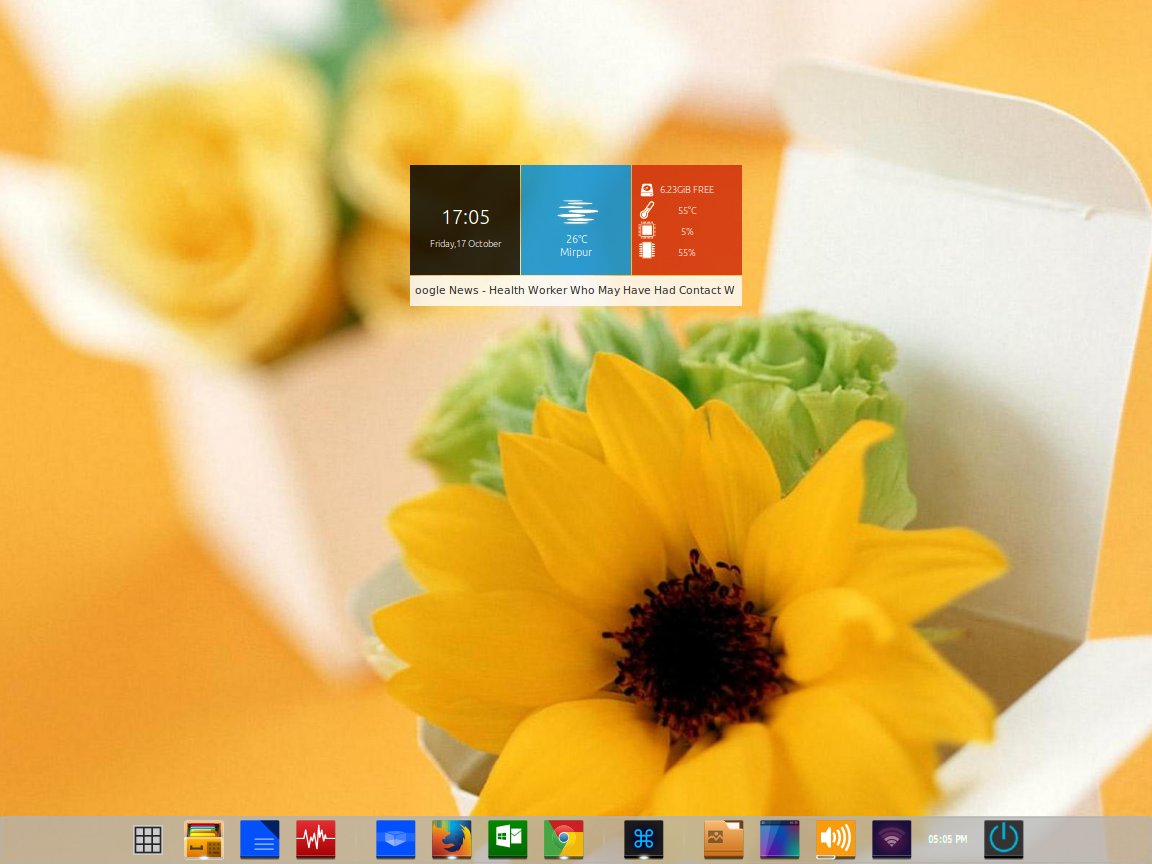This screenshot has height=864, width=1152.
Task: Click the 6.23GiB FREE disk text
Action: 687,190
